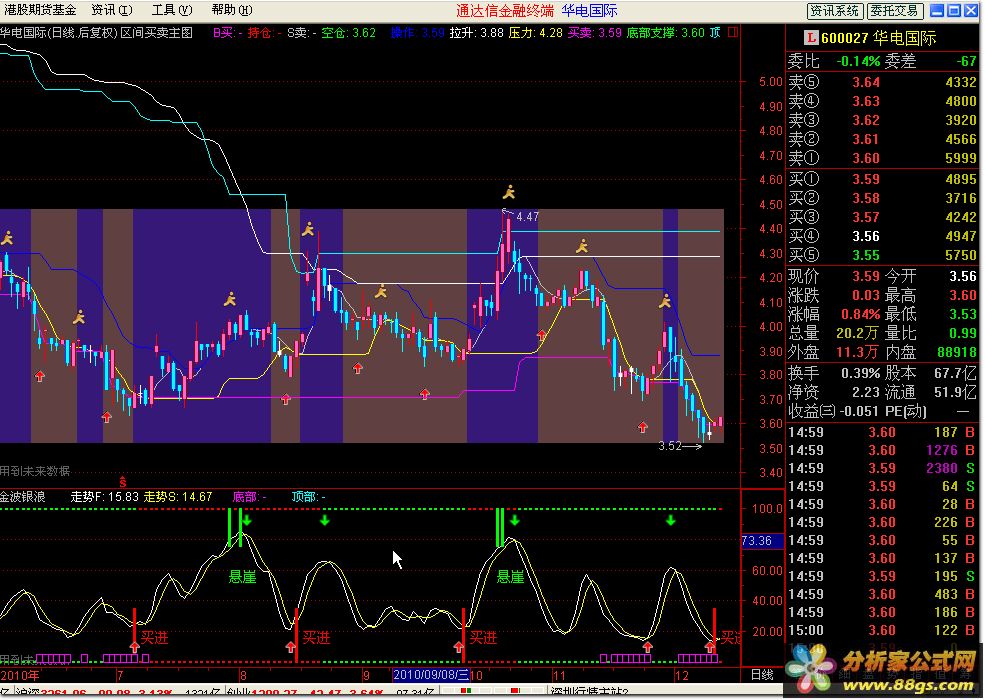The width and height of the screenshot is (985, 700).
Task: Click the 拉升: 3.88 indicator value
Action: [x=477, y=33]
